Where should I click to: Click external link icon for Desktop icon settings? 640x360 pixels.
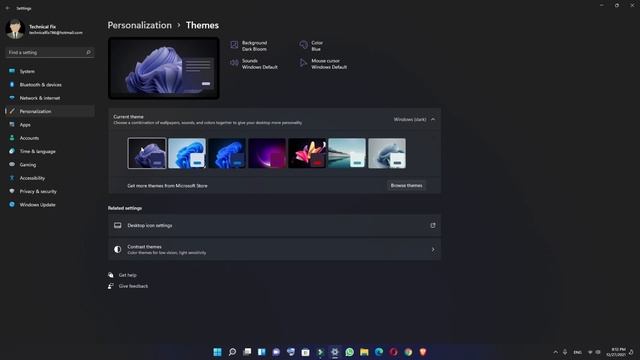pyautogui.click(x=433, y=225)
